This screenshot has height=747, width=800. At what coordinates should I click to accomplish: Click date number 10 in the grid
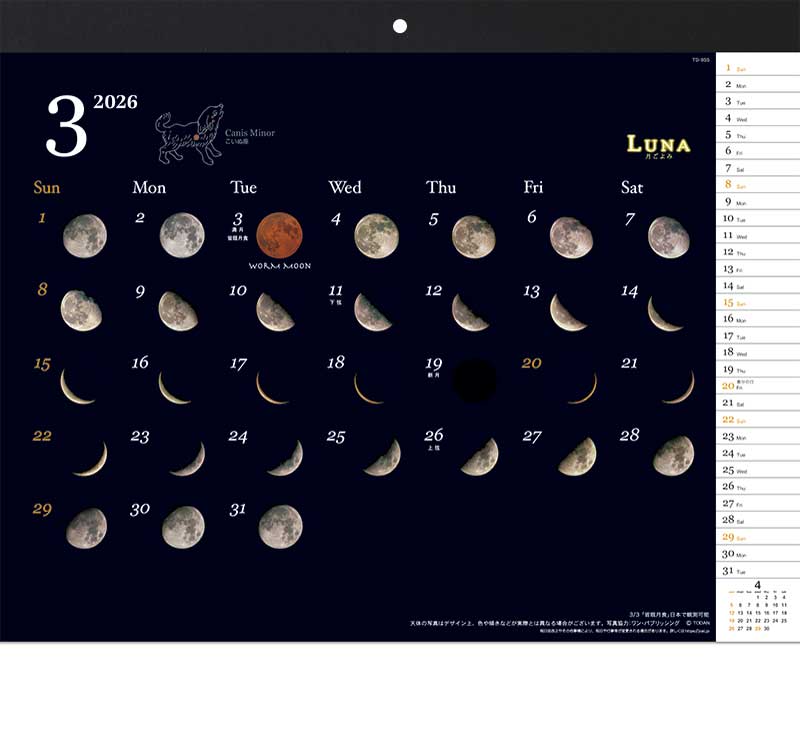(x=238, y=290)
